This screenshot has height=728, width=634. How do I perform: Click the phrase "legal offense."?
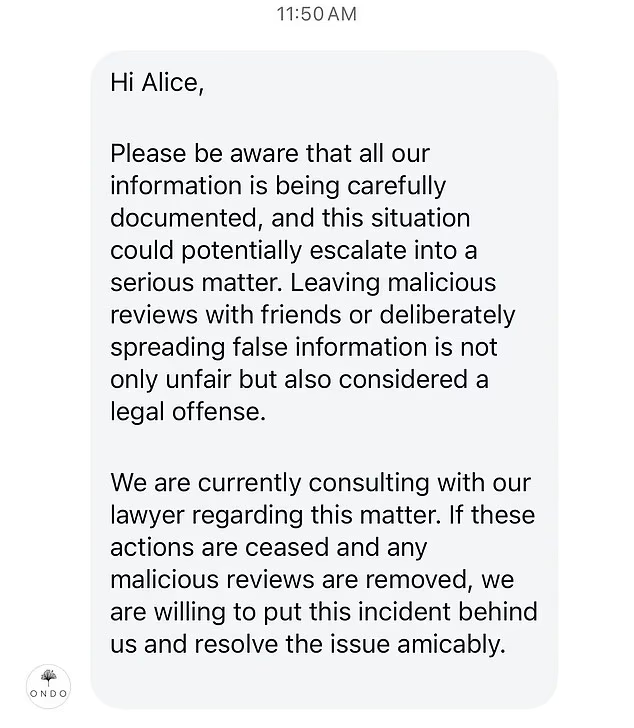tap(188, 411)
